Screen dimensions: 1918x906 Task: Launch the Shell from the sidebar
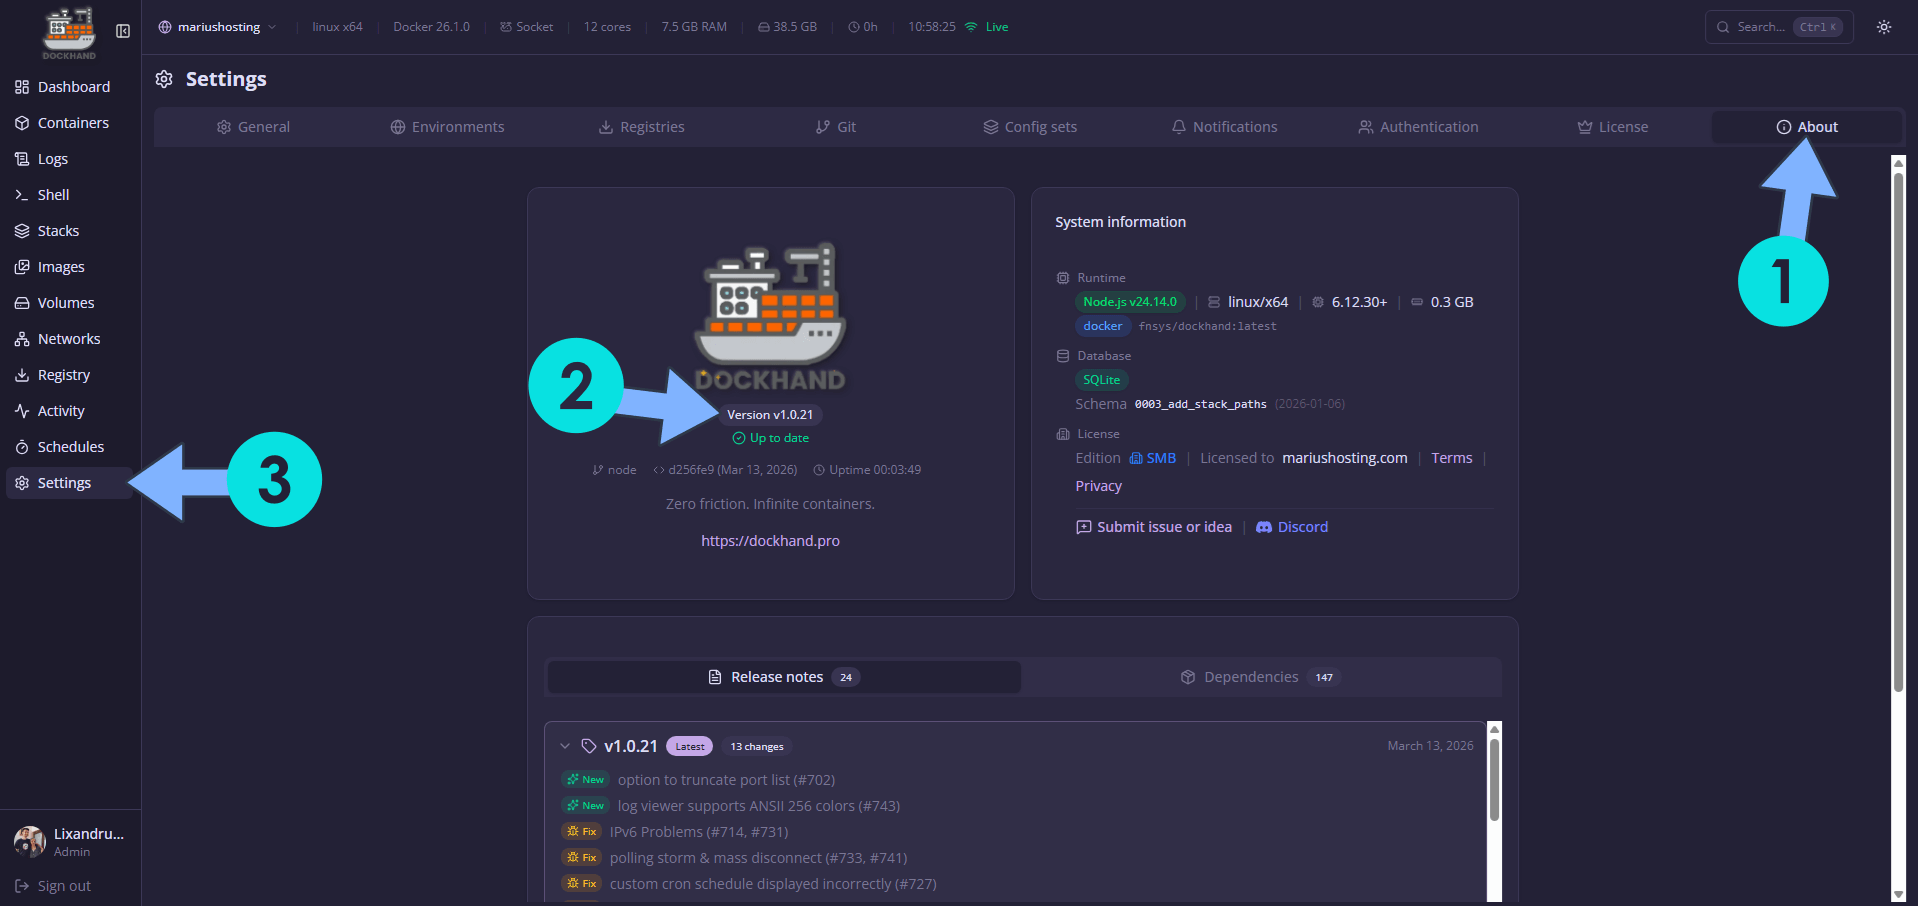pyautogui.click(x=53, y=194)
